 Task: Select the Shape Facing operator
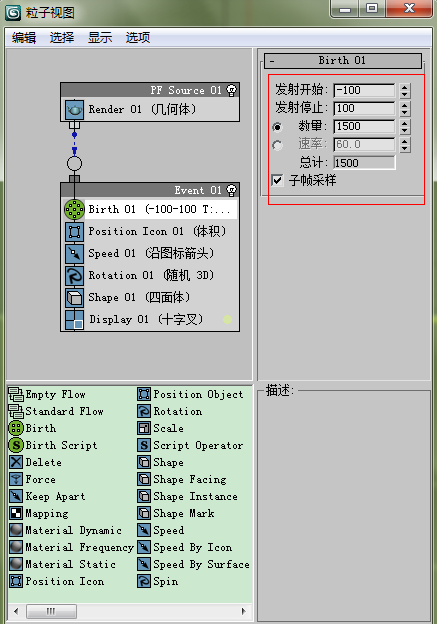(x=182, y=479)
